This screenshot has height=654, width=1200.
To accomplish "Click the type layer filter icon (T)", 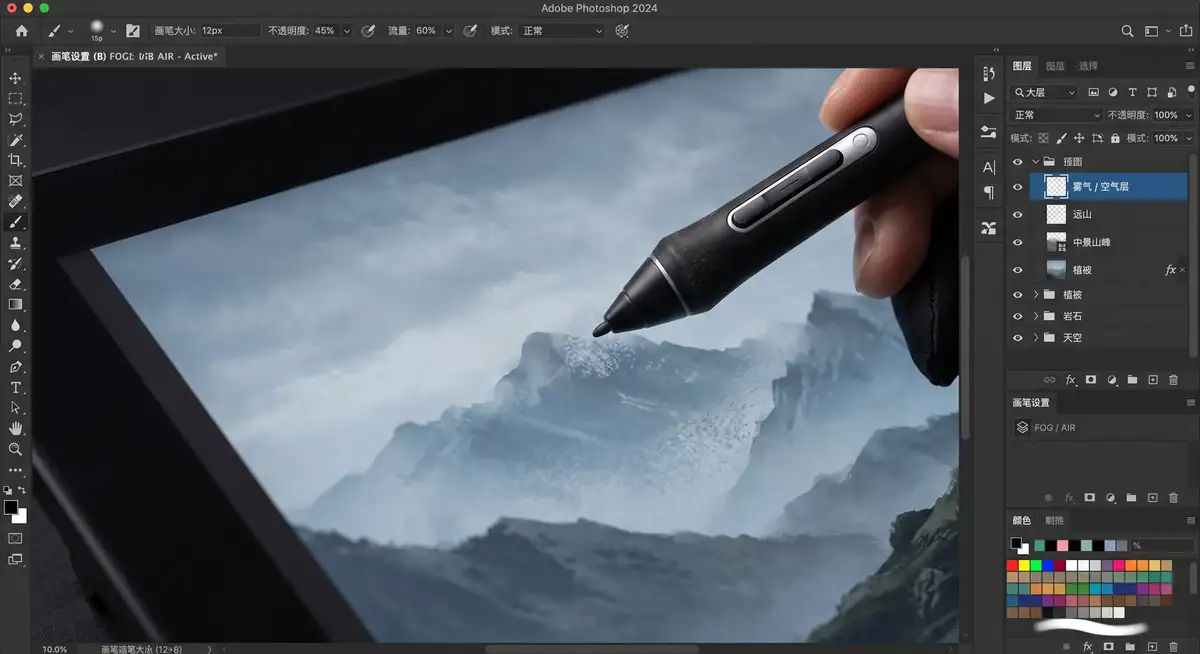I will coord(1134,92).
